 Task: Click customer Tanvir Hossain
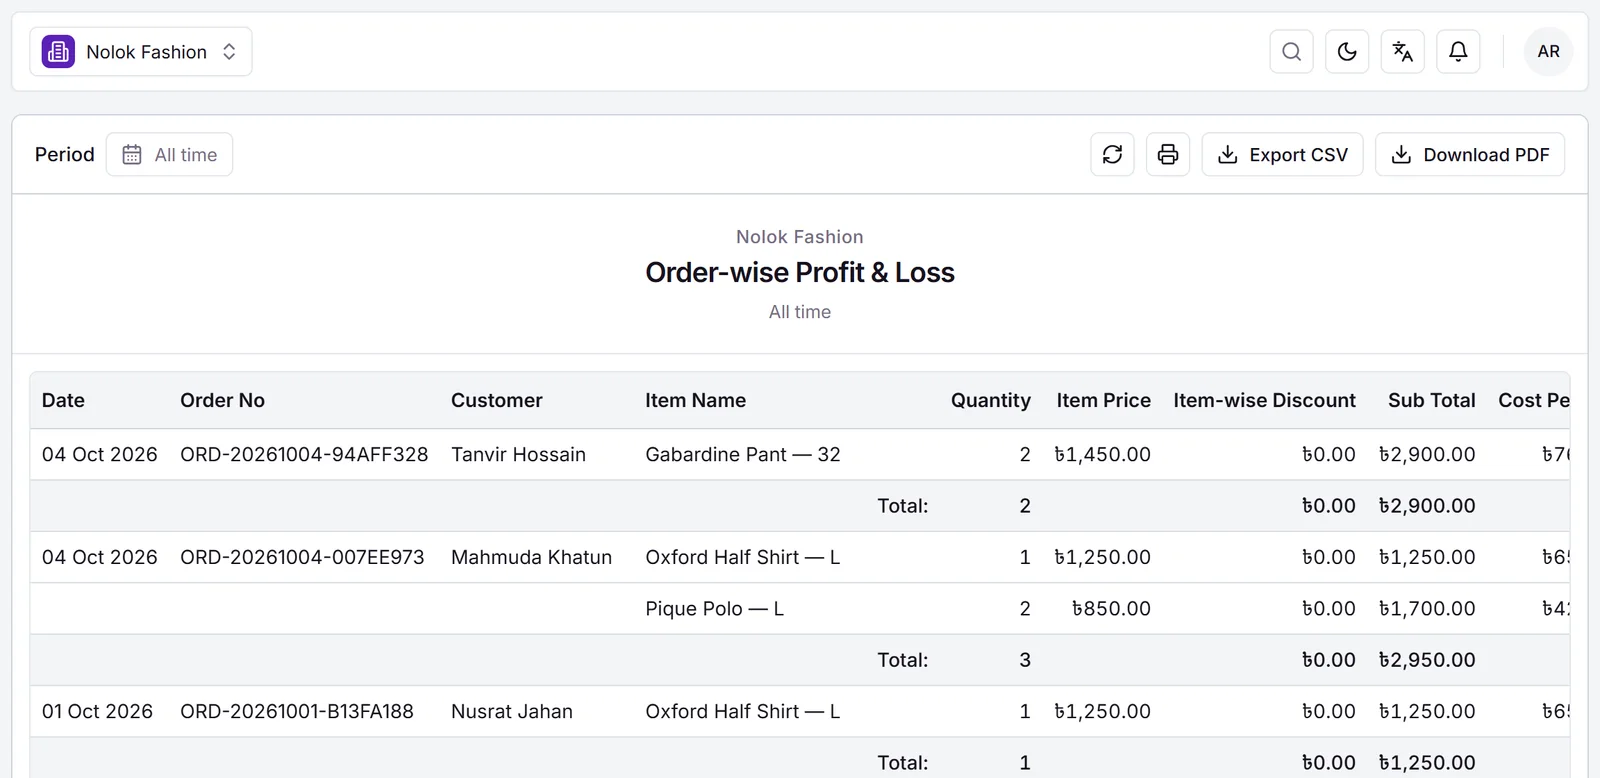click(518, 455)
